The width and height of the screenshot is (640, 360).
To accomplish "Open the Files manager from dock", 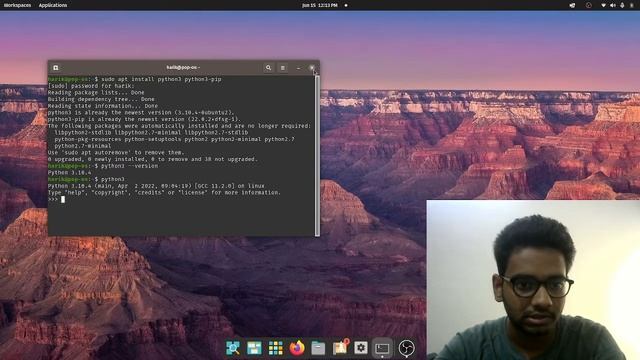I will click(318, 348).
